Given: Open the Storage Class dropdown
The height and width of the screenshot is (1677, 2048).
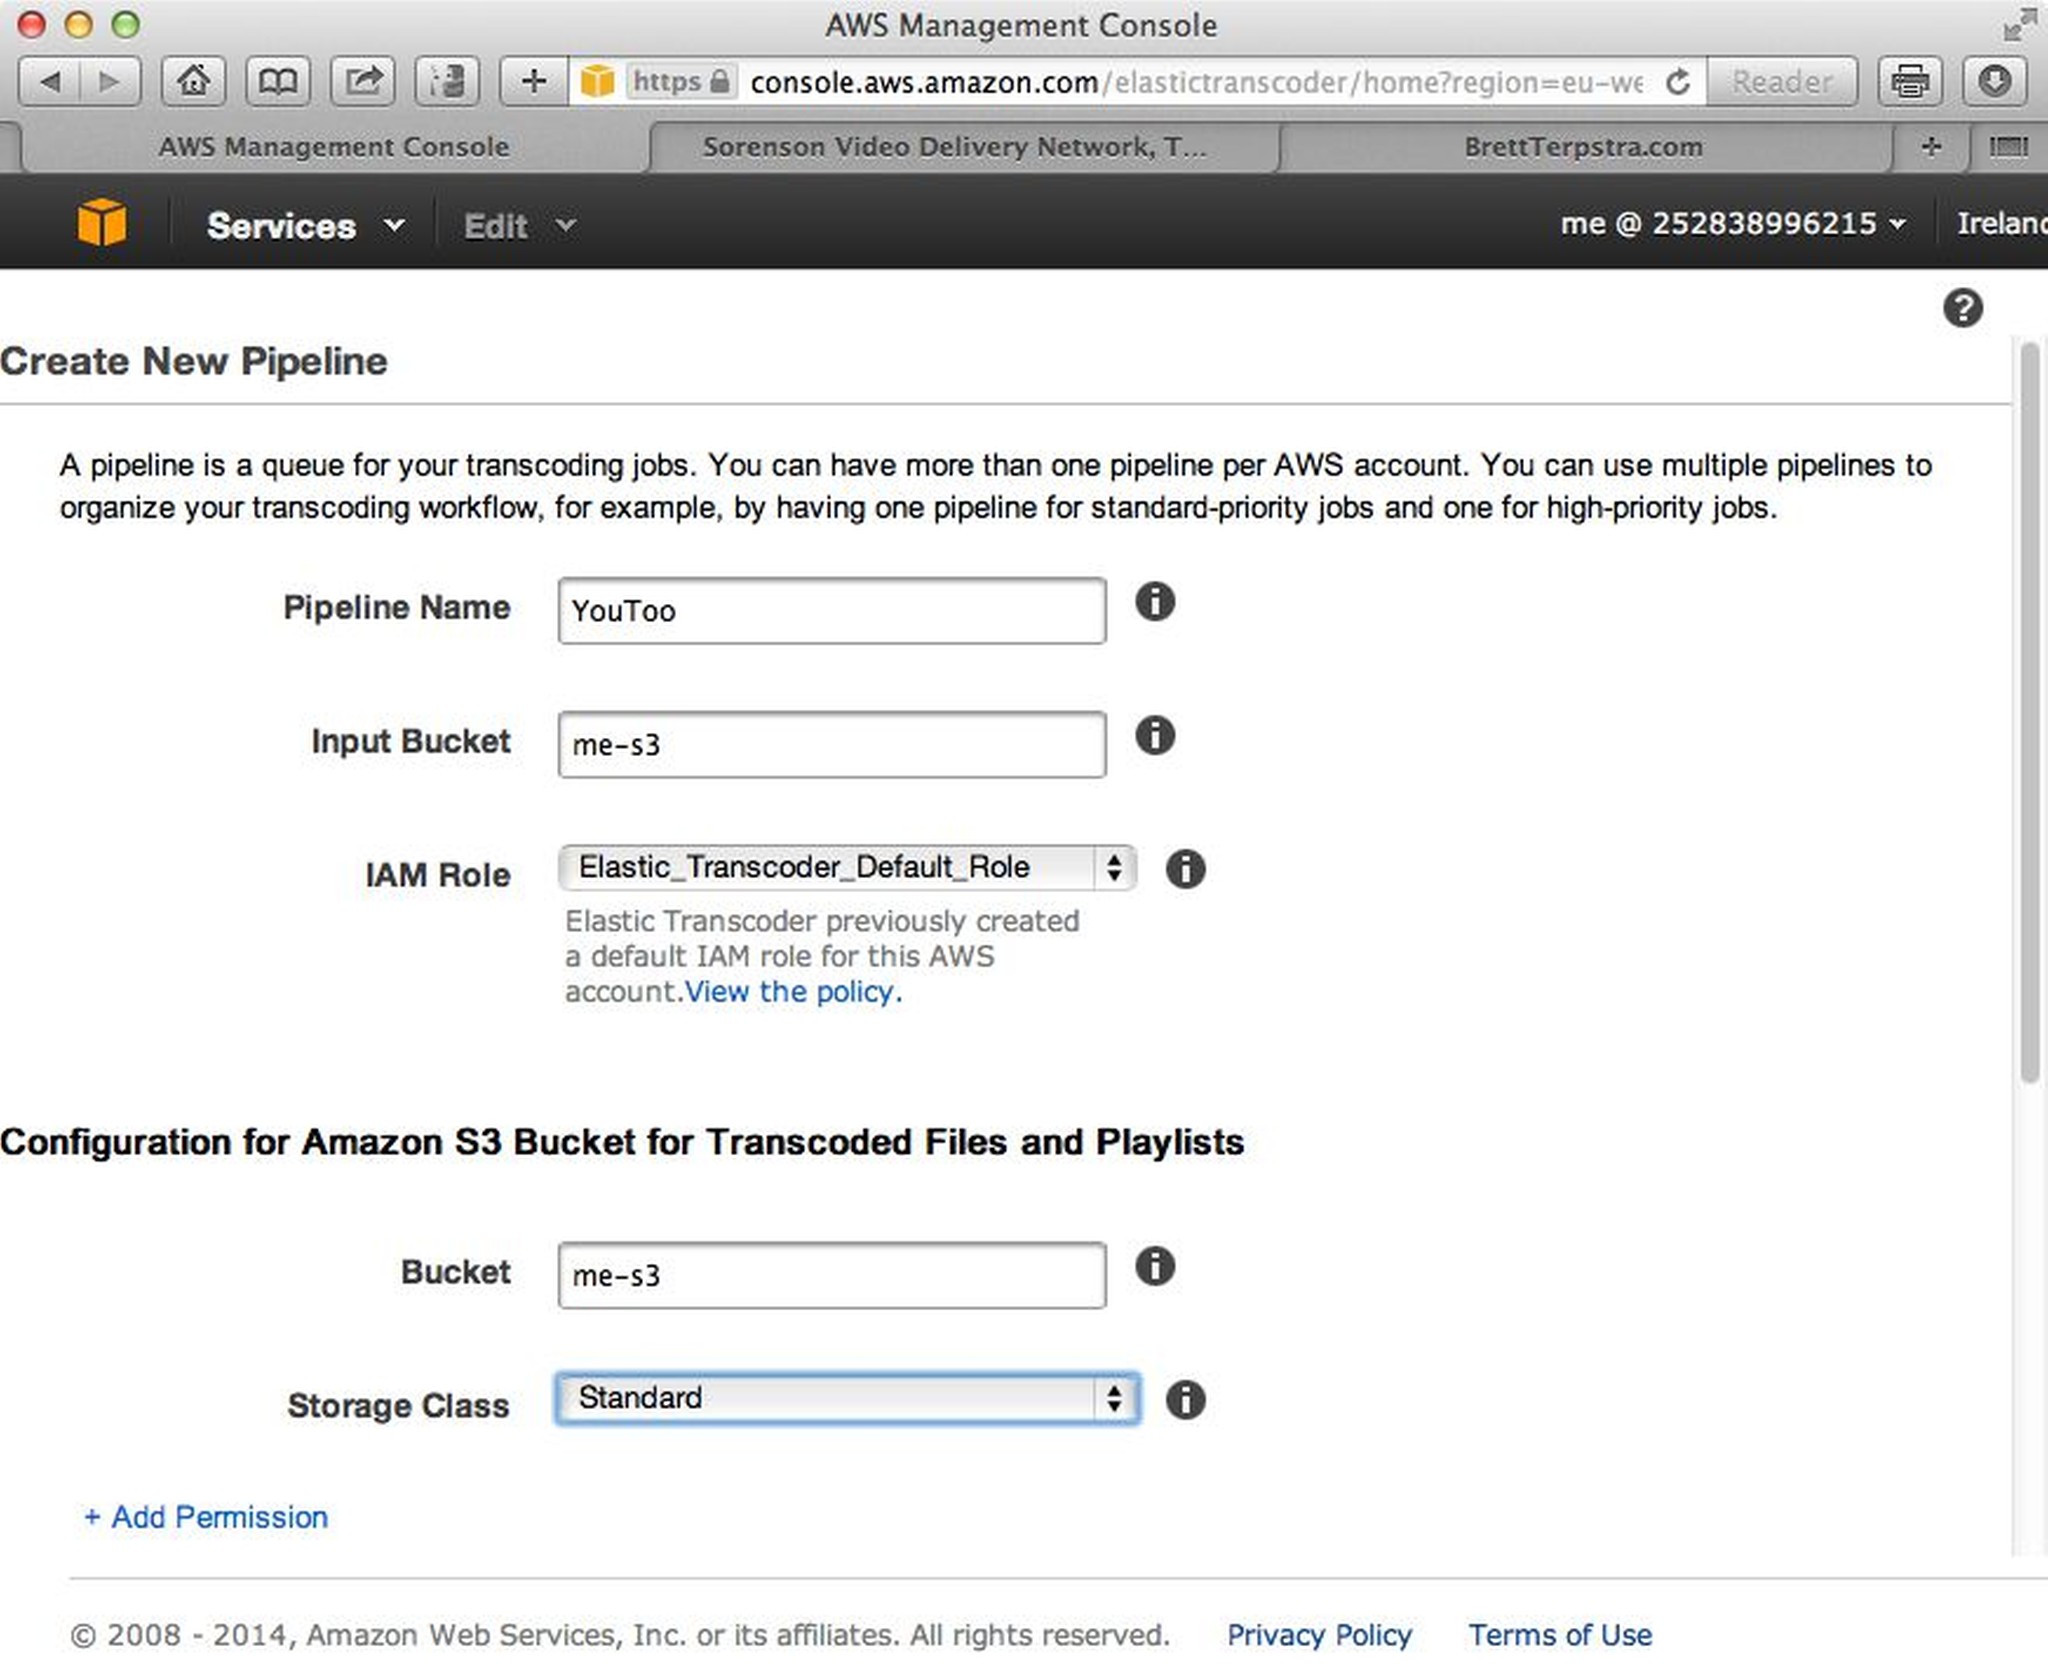Looking at the screenshot, I should [x=847, y=1398].
